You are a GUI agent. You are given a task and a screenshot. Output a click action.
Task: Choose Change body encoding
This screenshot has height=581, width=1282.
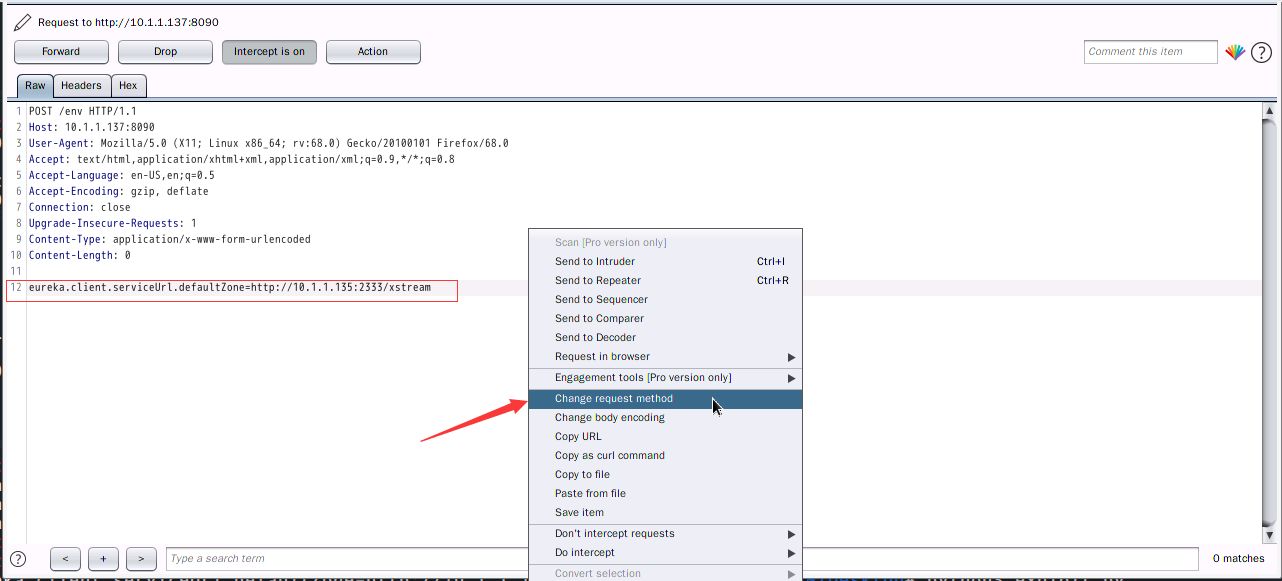pos(665,417)
